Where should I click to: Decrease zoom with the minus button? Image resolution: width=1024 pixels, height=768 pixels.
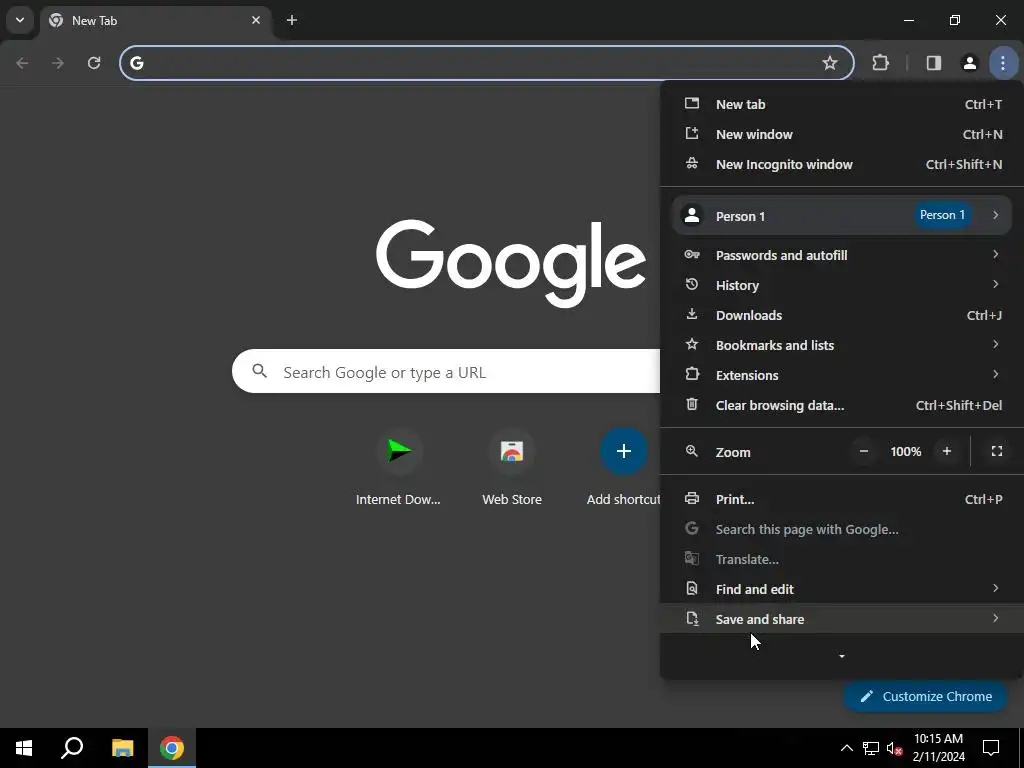(x=863, y=451)
